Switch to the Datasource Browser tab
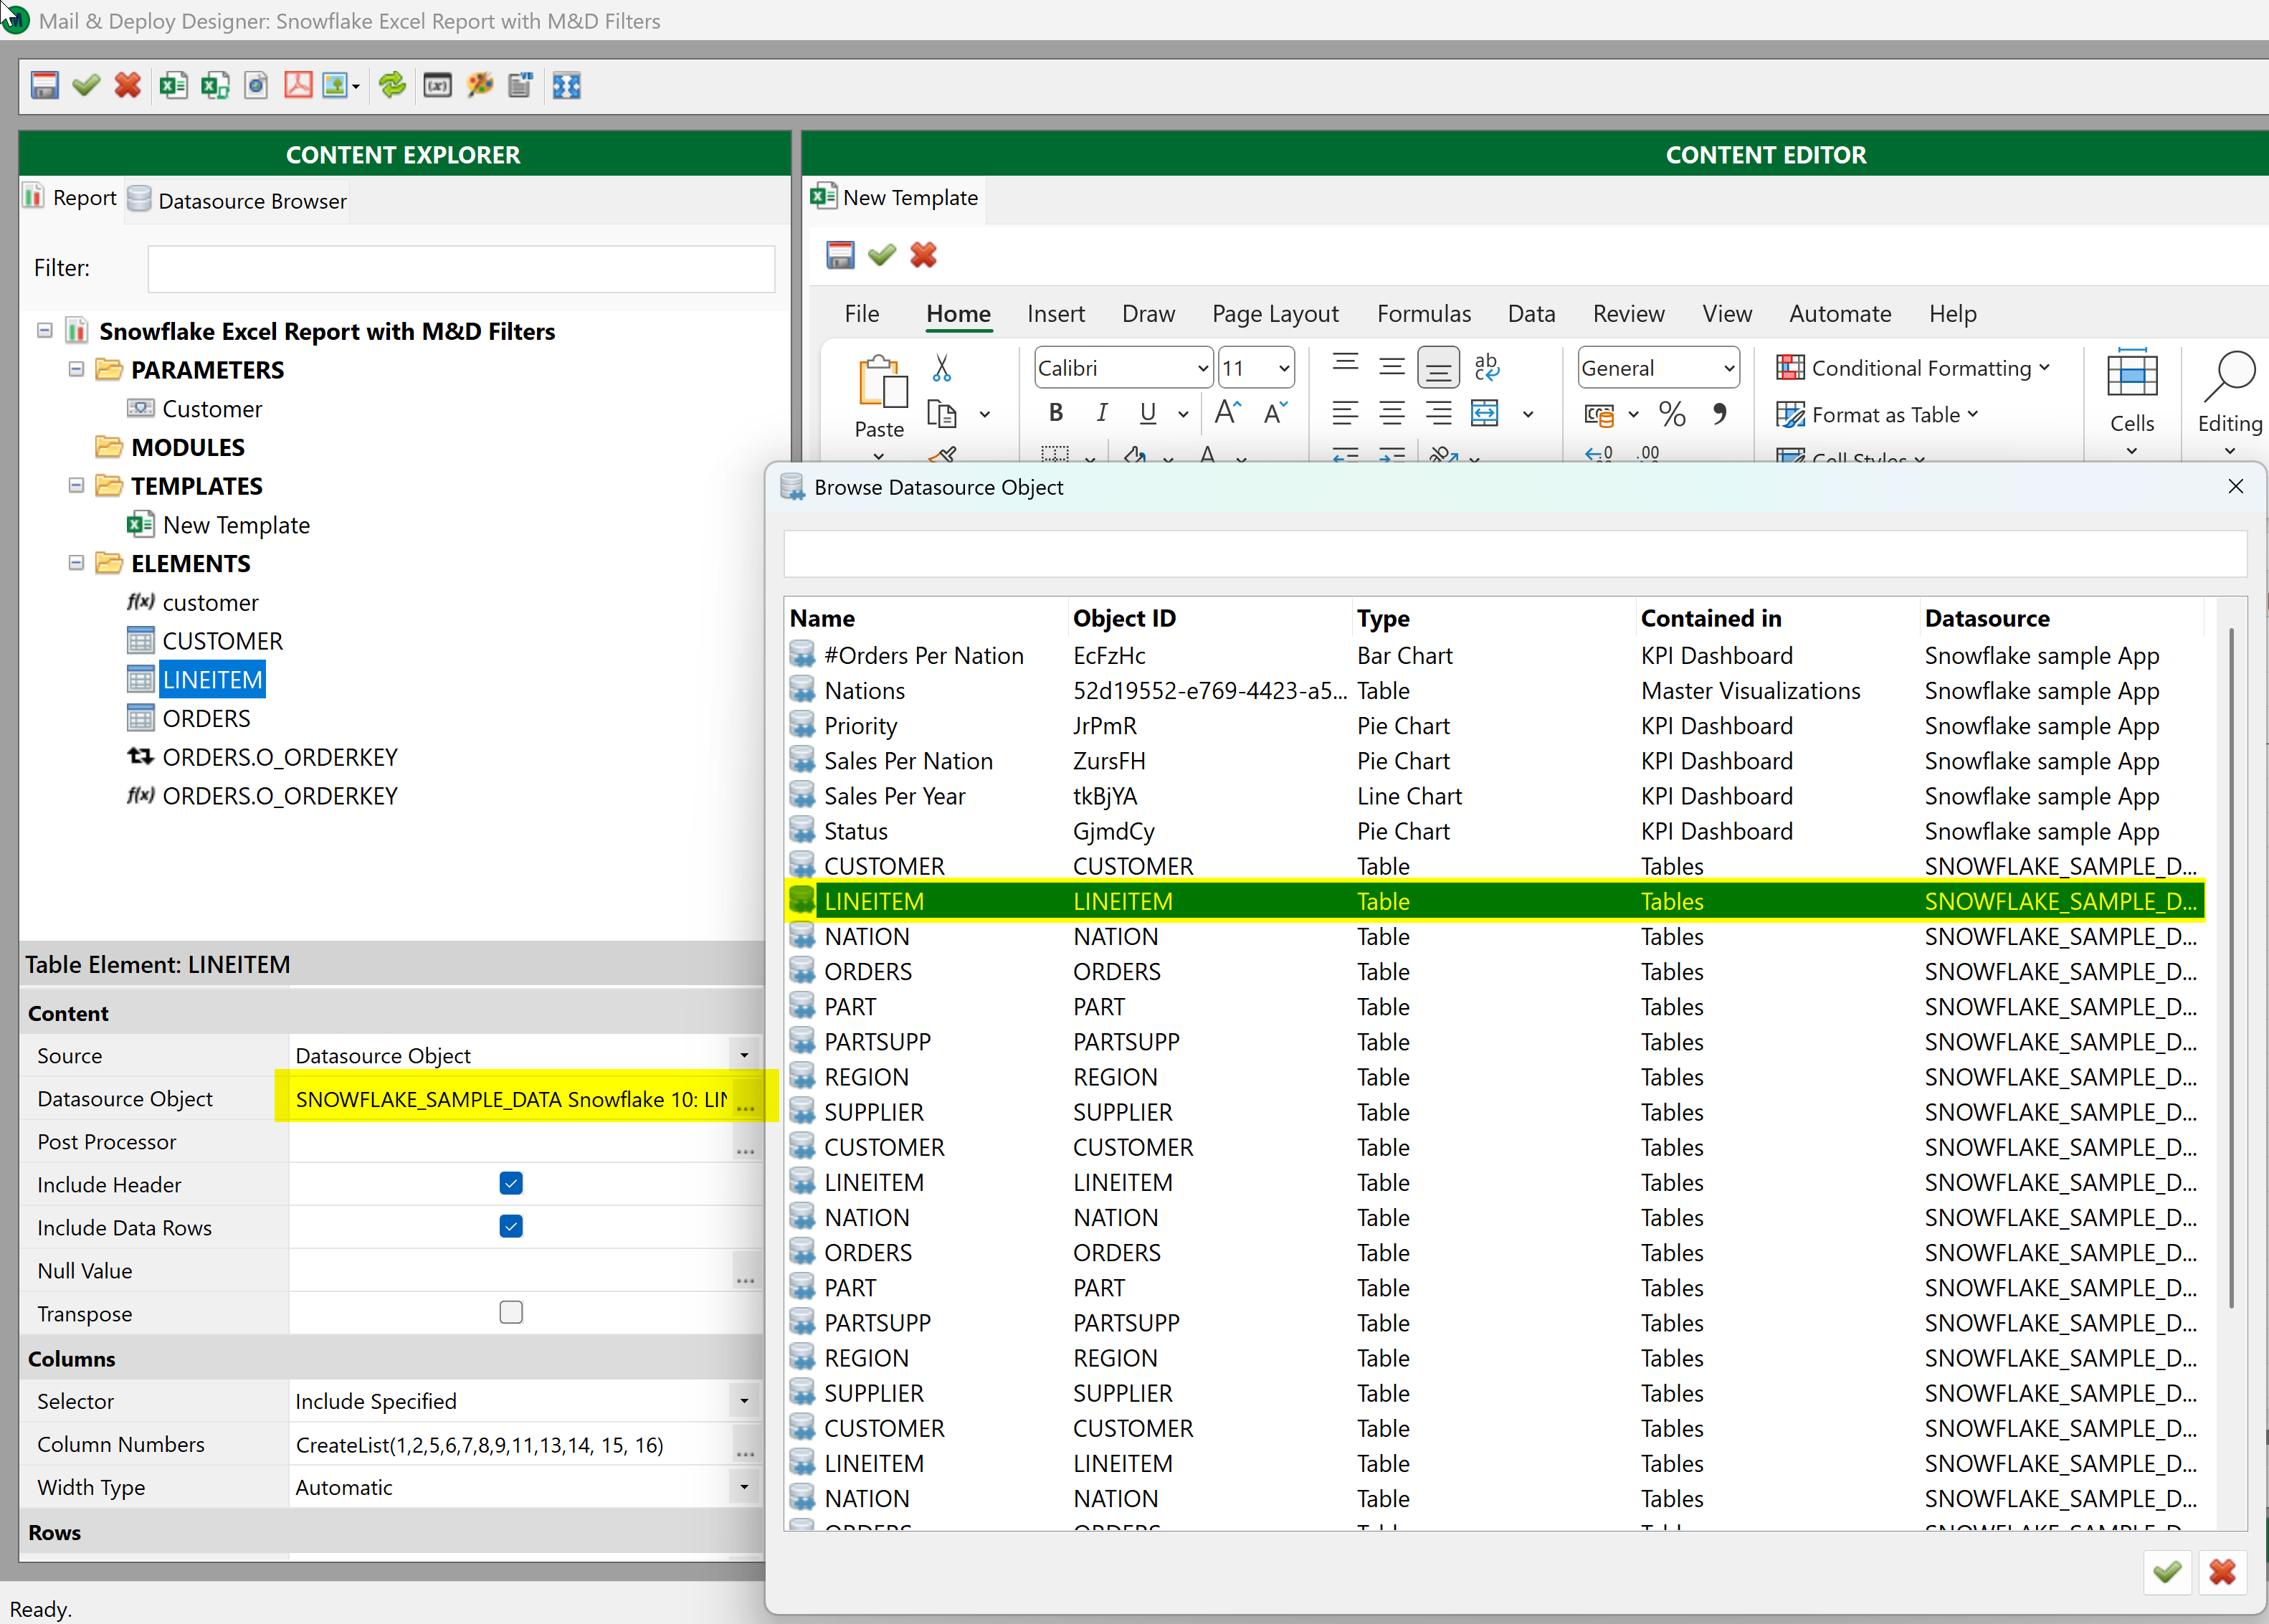This screenshot has width=2269, height=1624. click(238, 200)
